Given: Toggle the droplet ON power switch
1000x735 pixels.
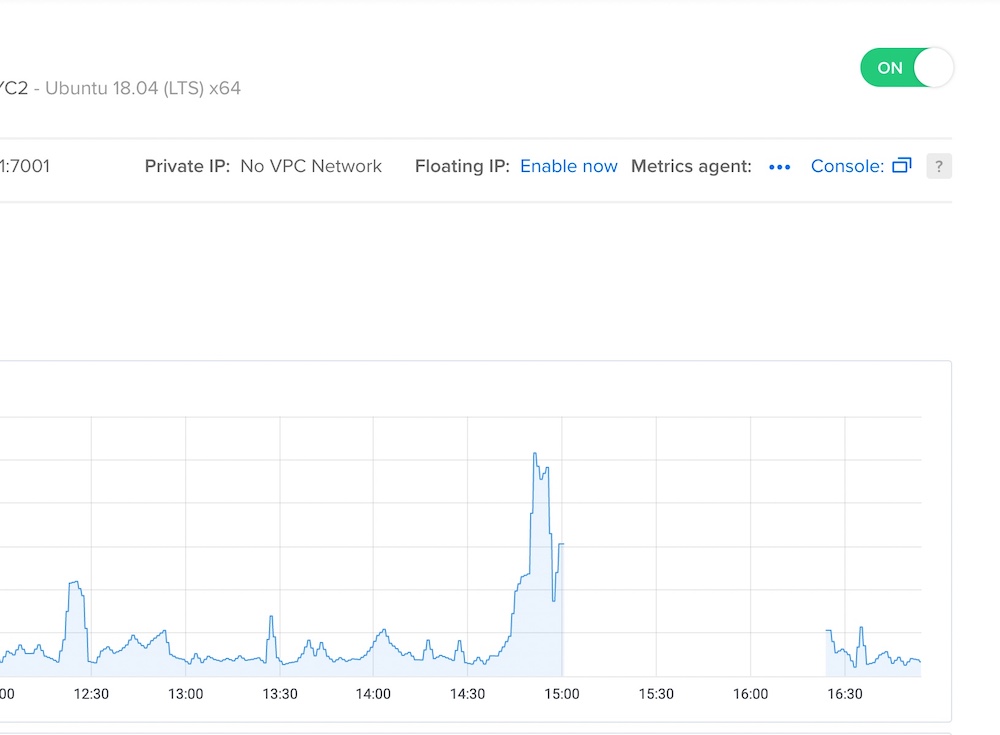Looking at the screenshot, I should 906,68.
